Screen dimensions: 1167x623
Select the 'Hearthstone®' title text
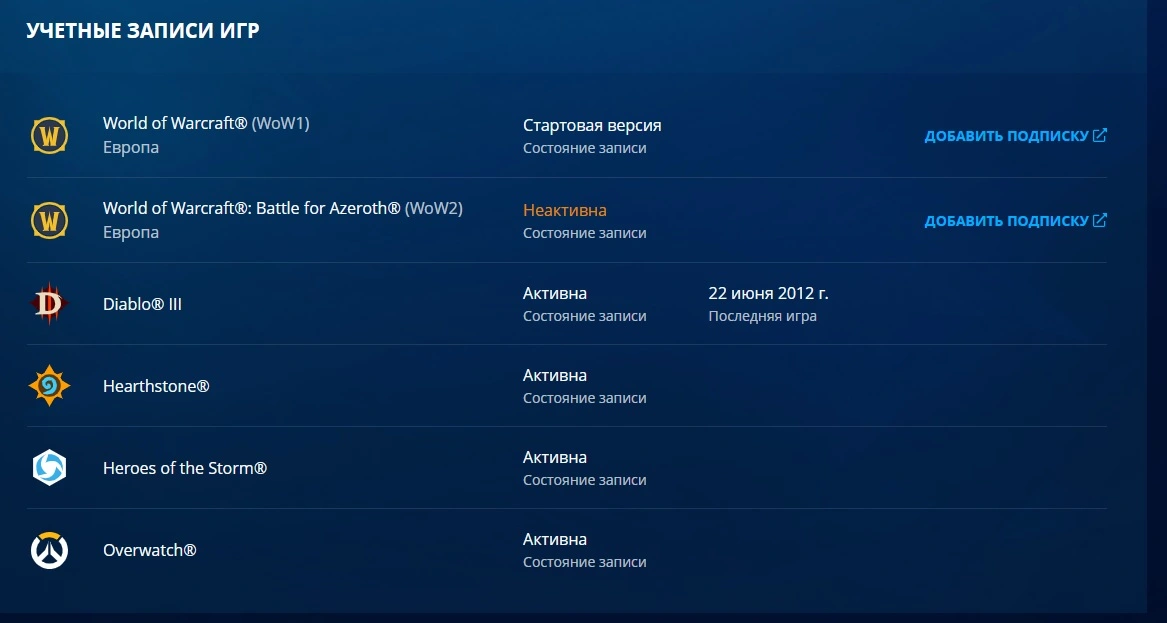pyautogui.click(x=156, y=386)
